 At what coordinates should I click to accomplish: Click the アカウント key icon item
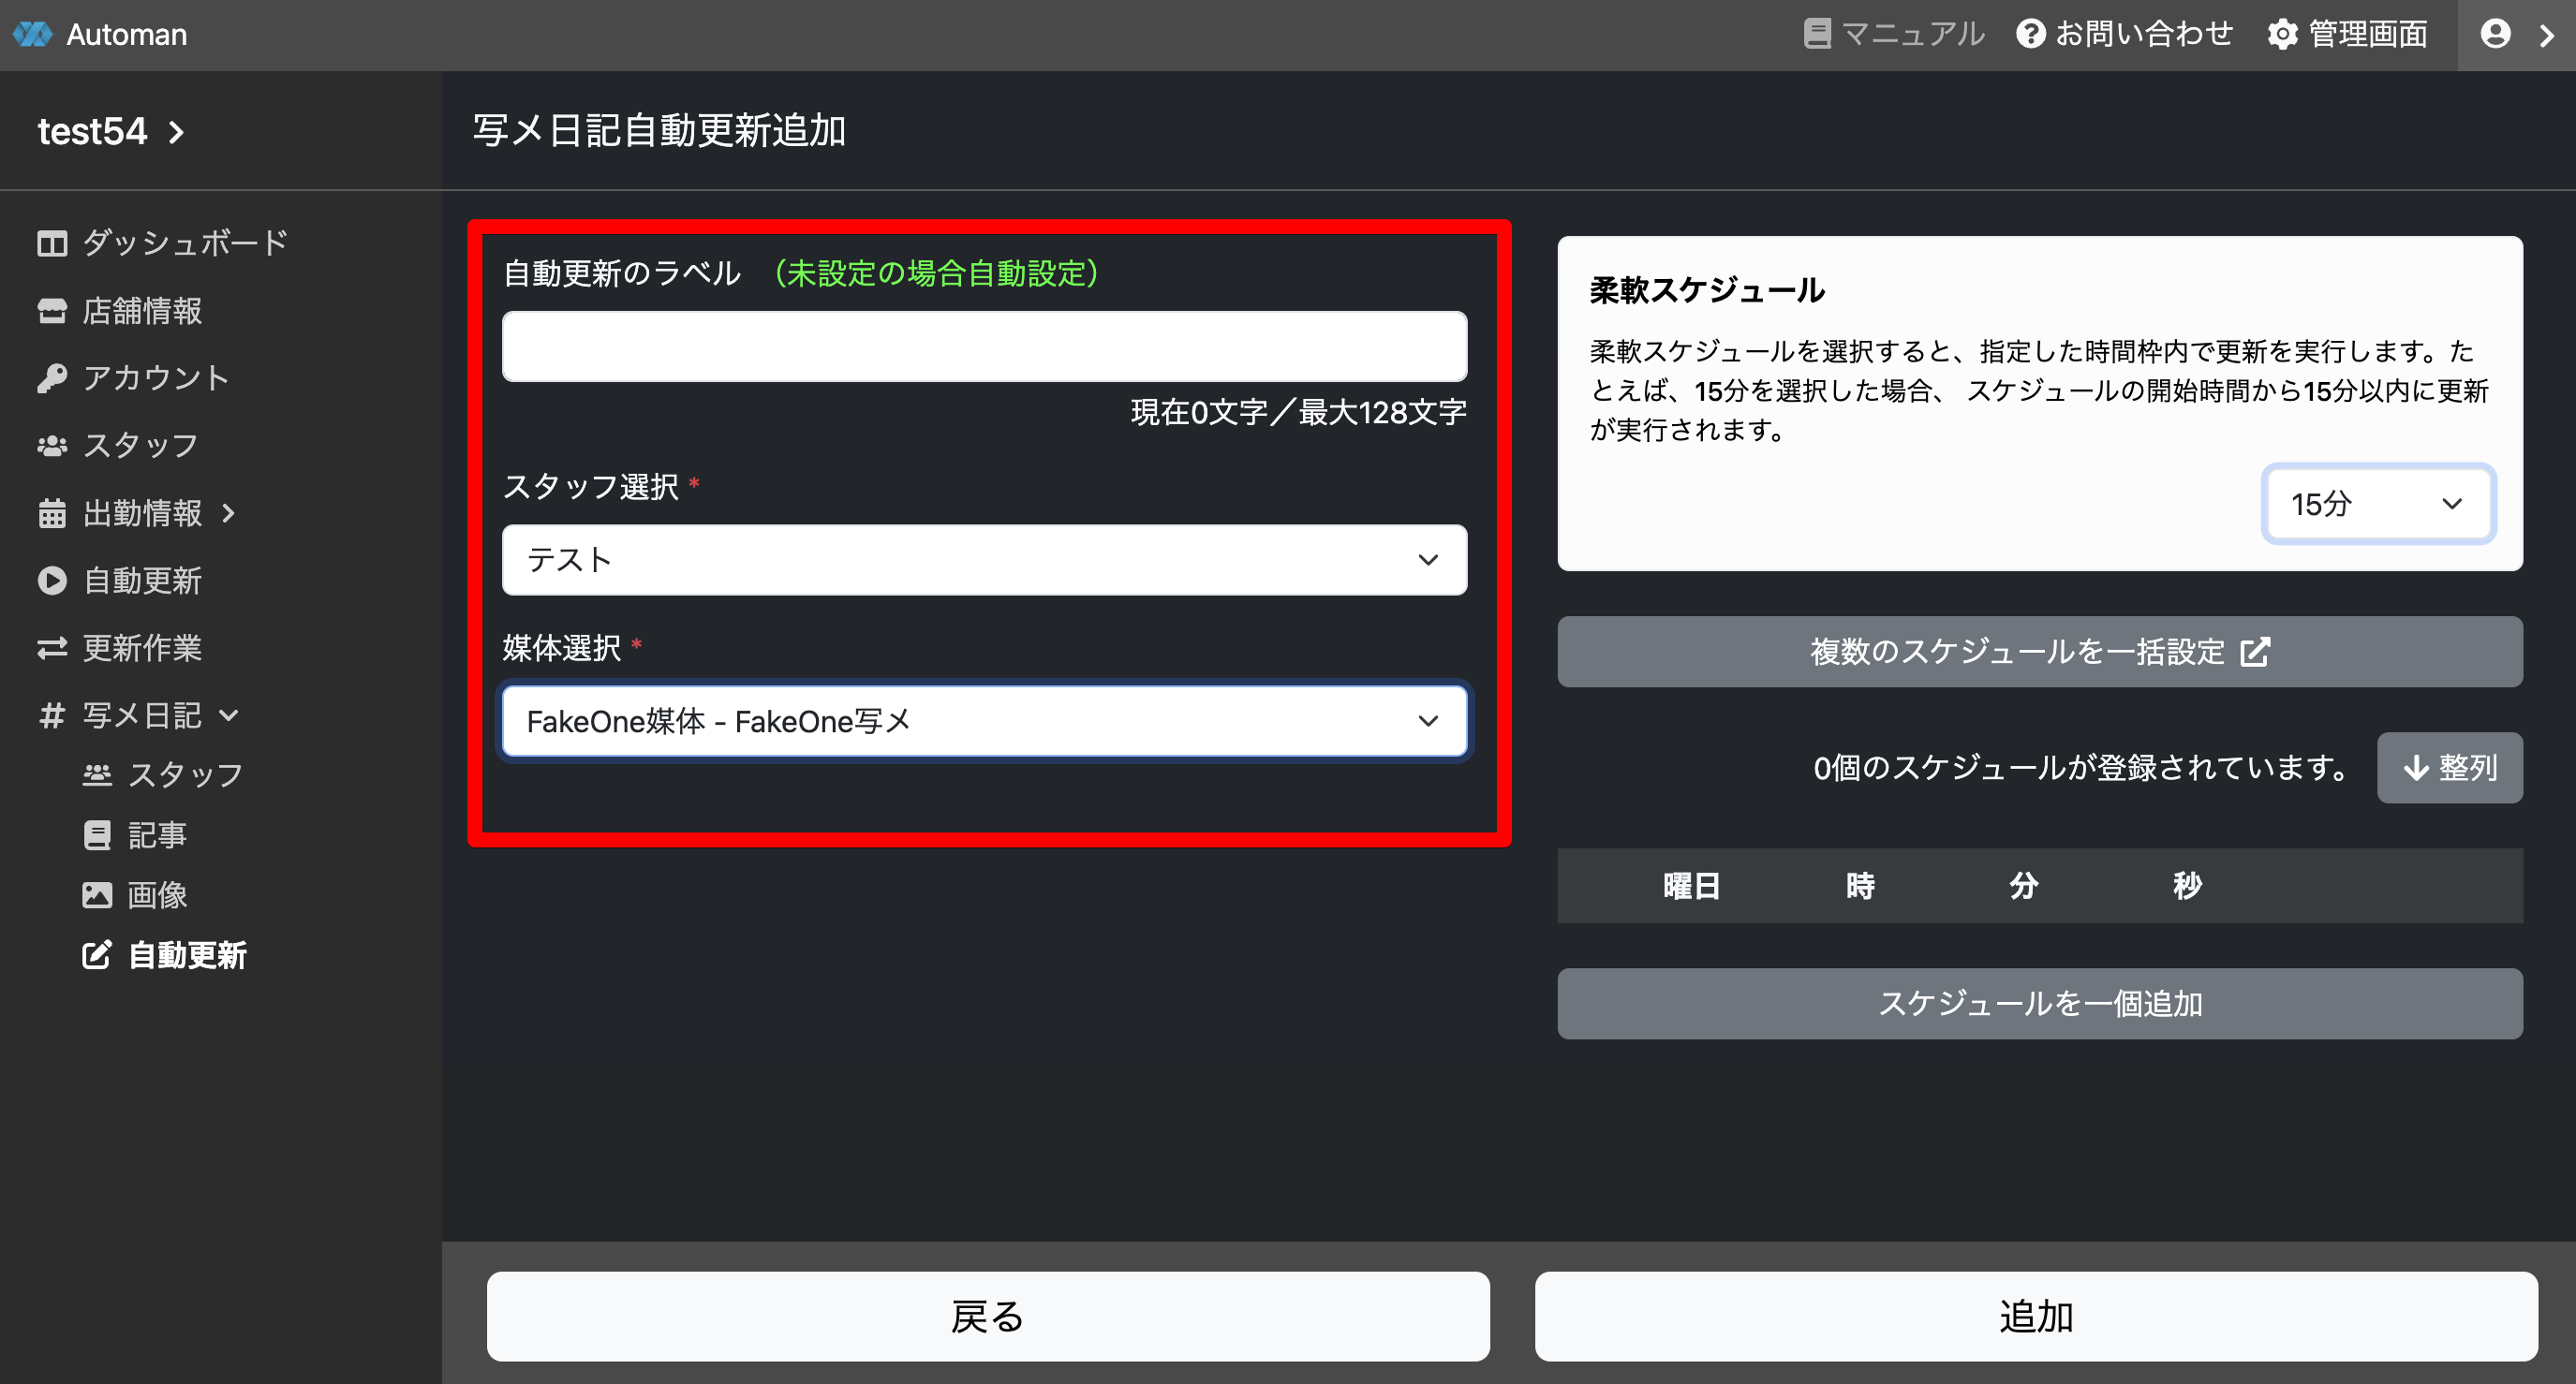(x=52, y=378)
